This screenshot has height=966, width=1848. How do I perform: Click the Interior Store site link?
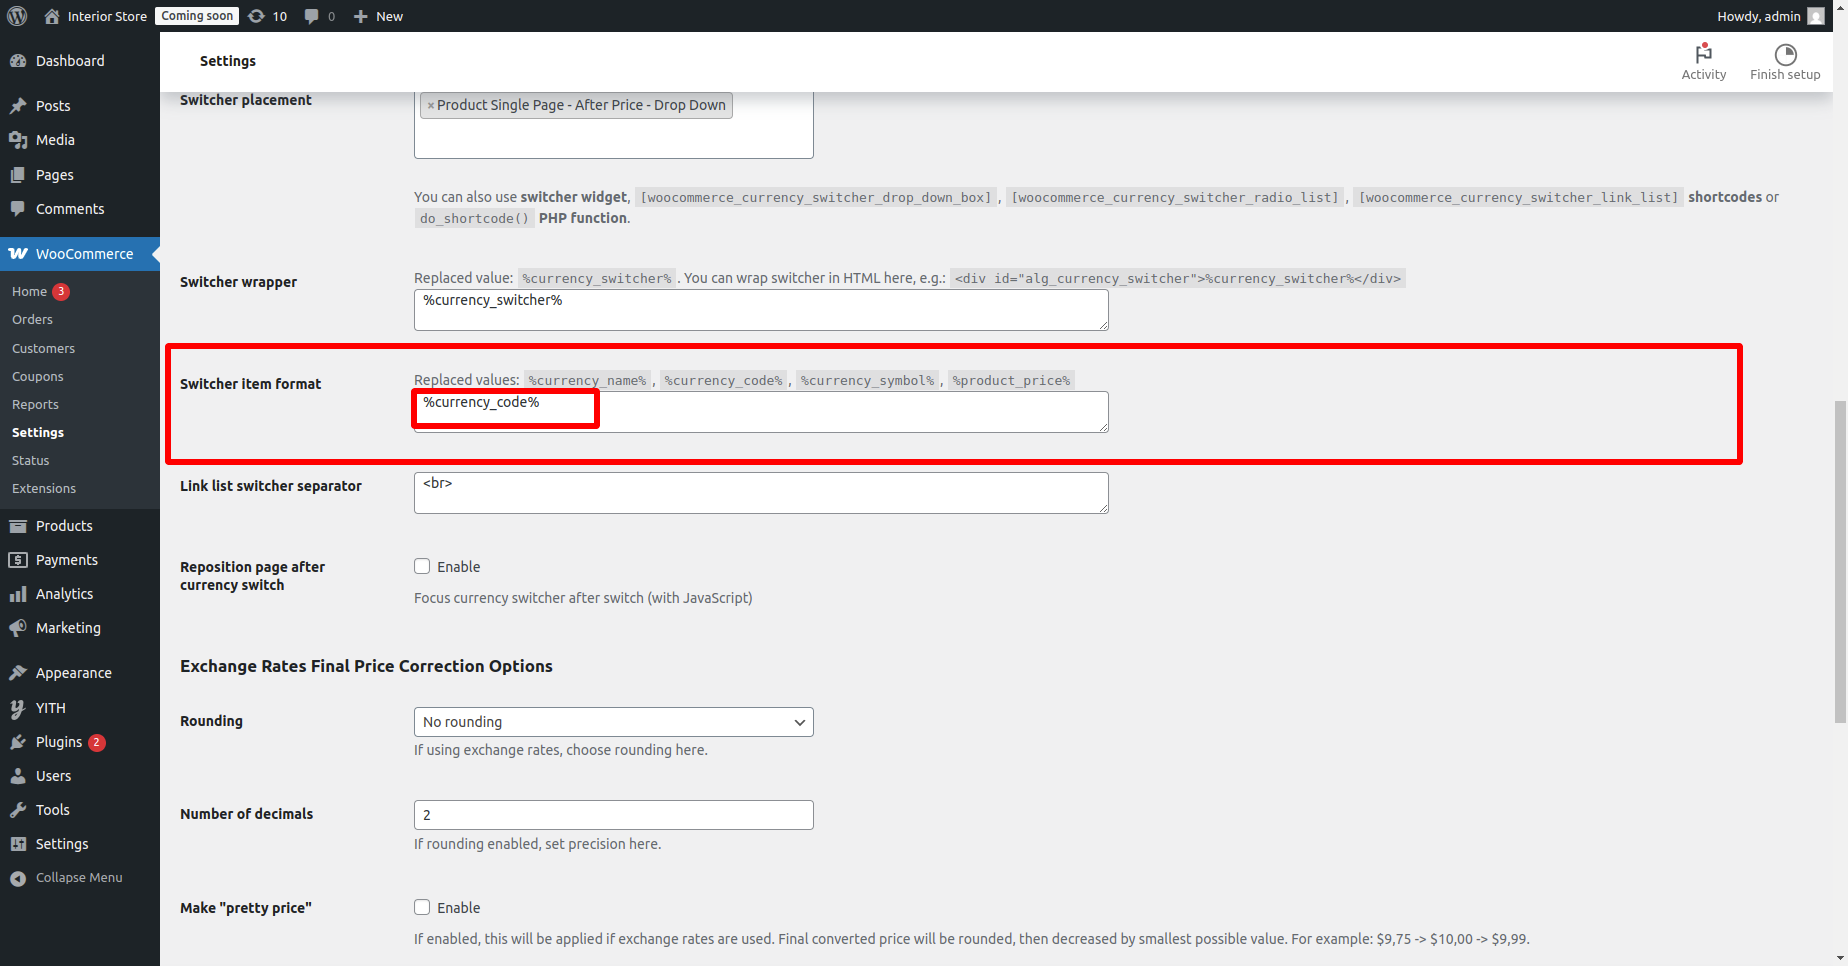[x=106, y=16]
